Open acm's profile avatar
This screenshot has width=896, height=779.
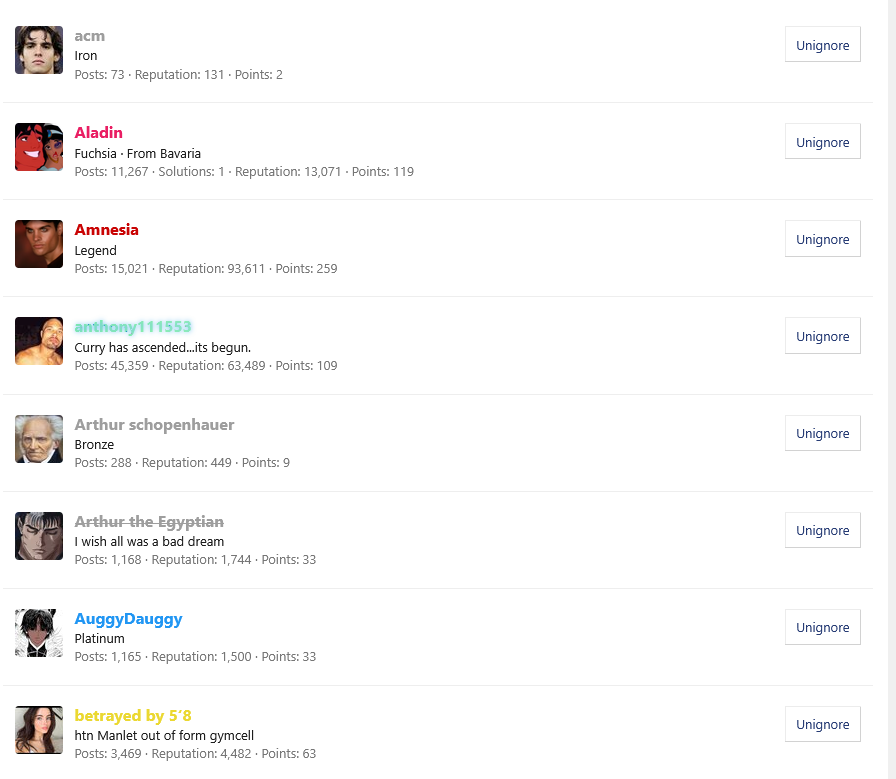[39, 50]
